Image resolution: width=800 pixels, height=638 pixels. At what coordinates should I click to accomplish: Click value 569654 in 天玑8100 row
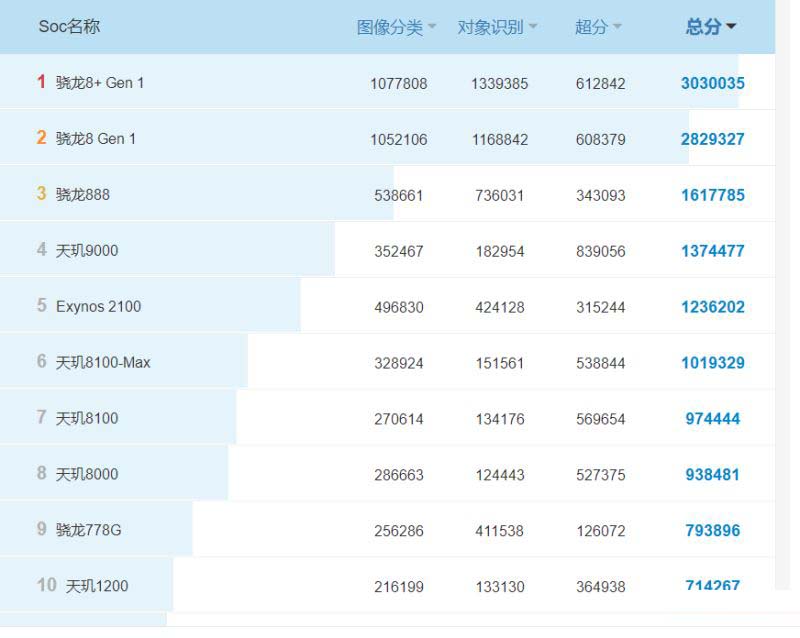coord(601,419)
